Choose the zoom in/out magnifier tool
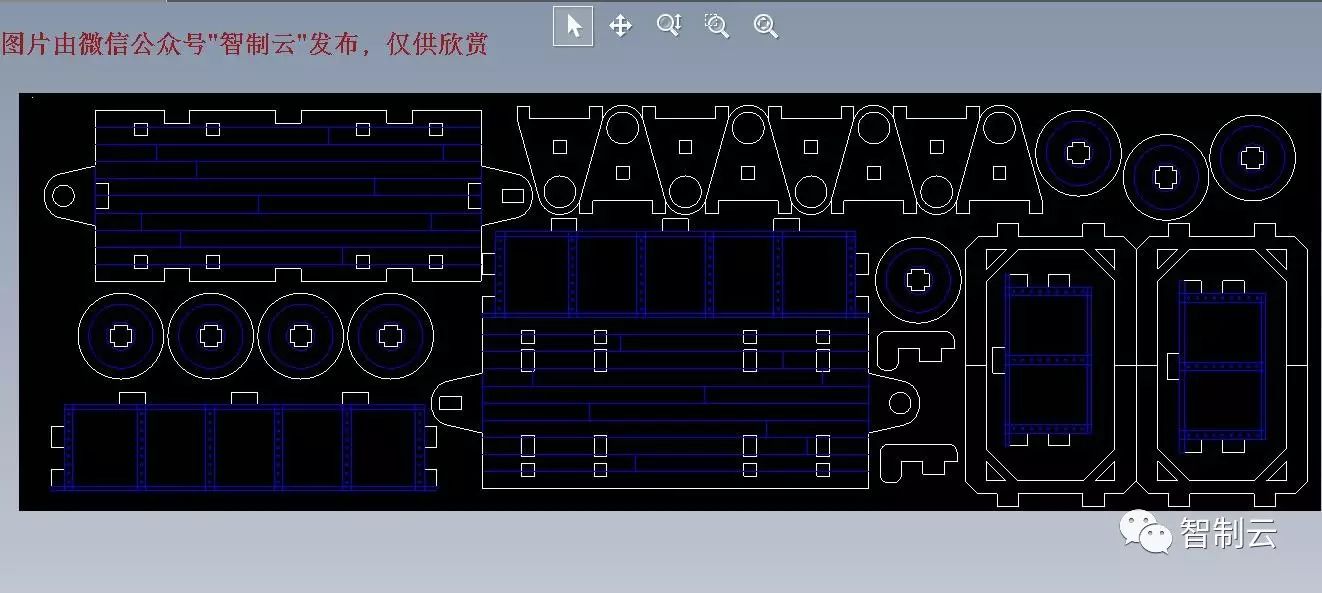This screenshot has height=593, width=1322. point(668,25)
